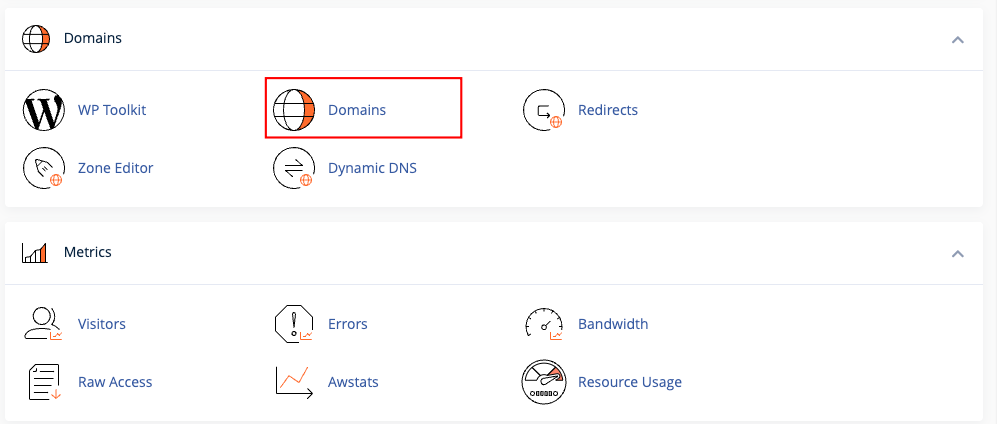Open the Zone Editor icon
The width and height of the screenshot is (997, 424).
tap(43, 168)
